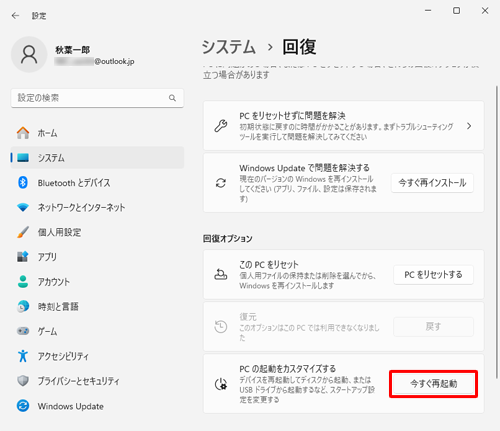
Task: Click the sync icon beside Windows Update で問題を解決する
Action: (x=221, y=183)
